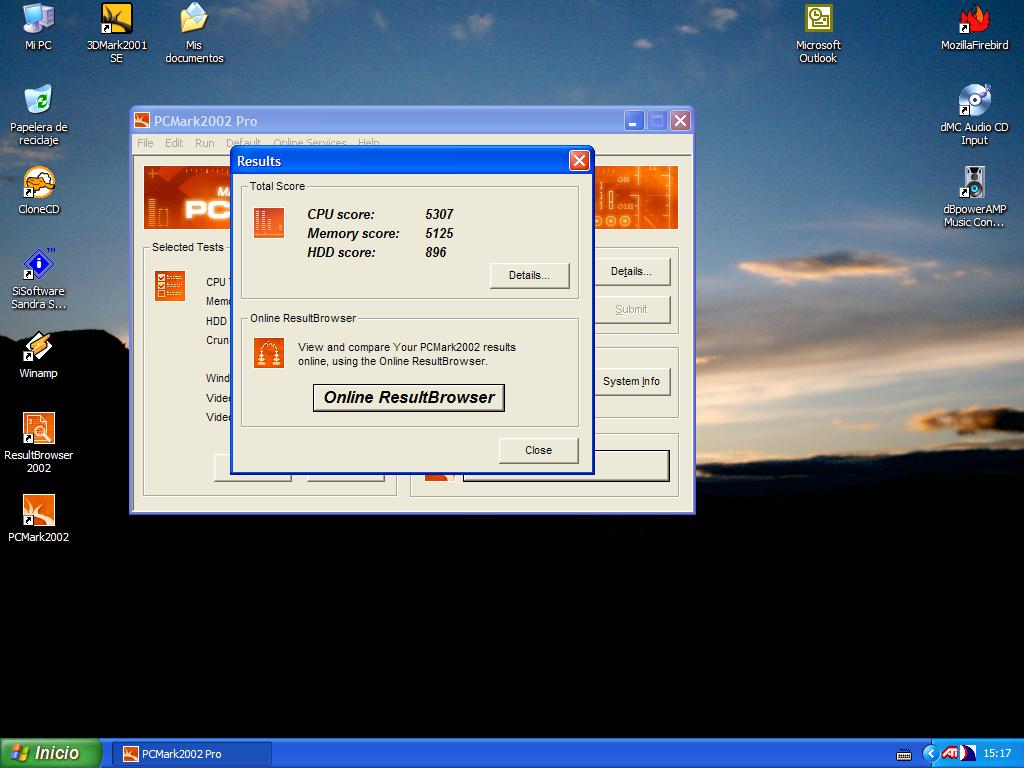Image resolution: width=1024 pixels, height=768 pixels.
Task: Click the SiSoftware Sandra shortcut
Action: coord(38,265)
